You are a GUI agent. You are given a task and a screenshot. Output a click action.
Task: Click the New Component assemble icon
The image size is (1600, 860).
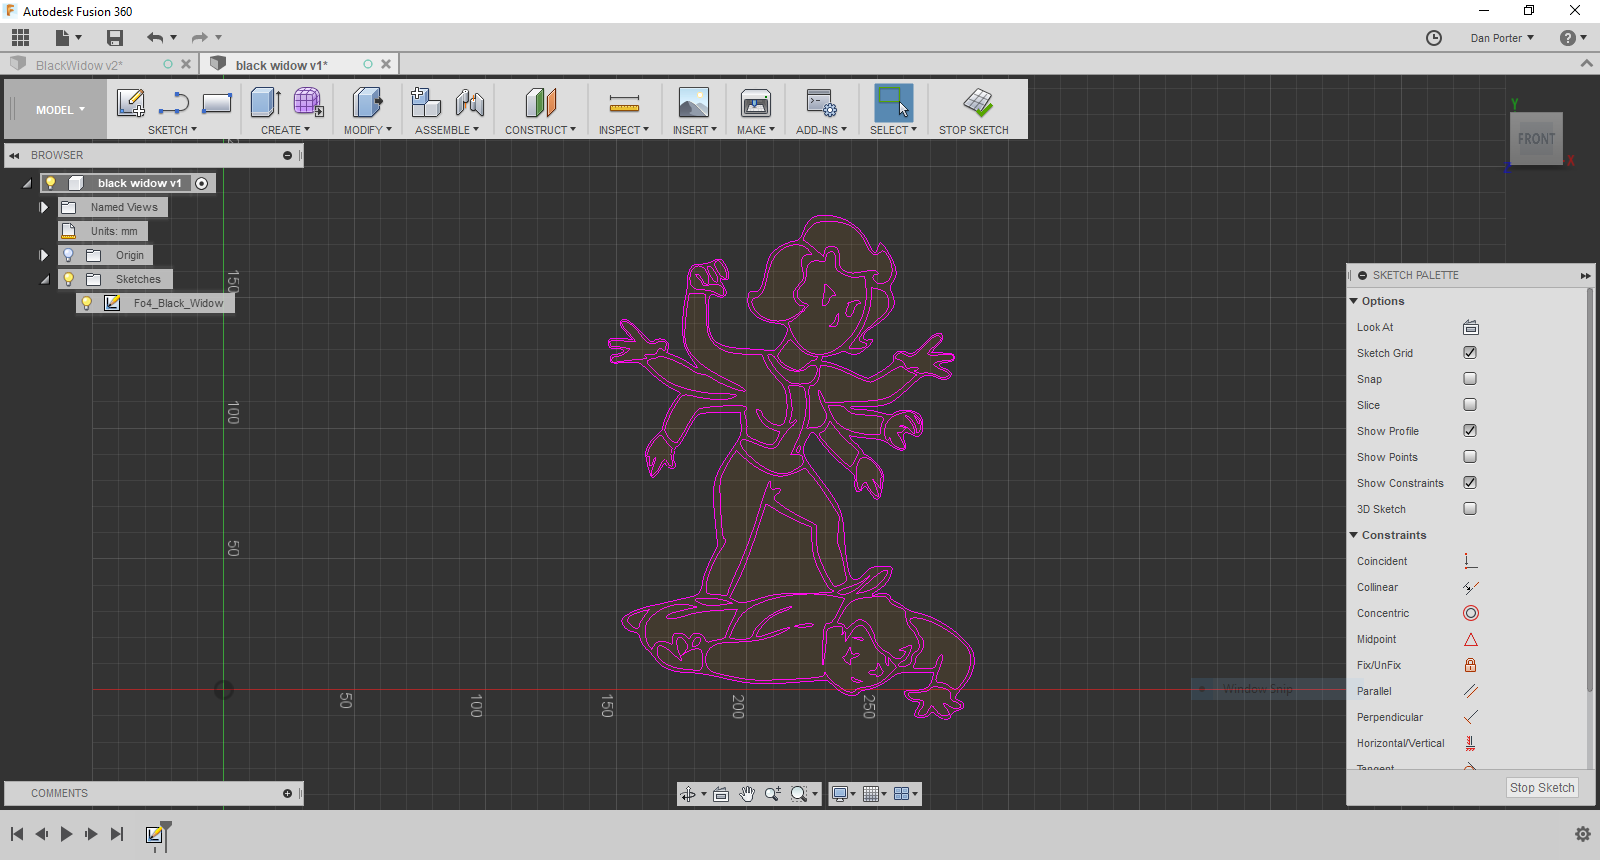[426, 103]
